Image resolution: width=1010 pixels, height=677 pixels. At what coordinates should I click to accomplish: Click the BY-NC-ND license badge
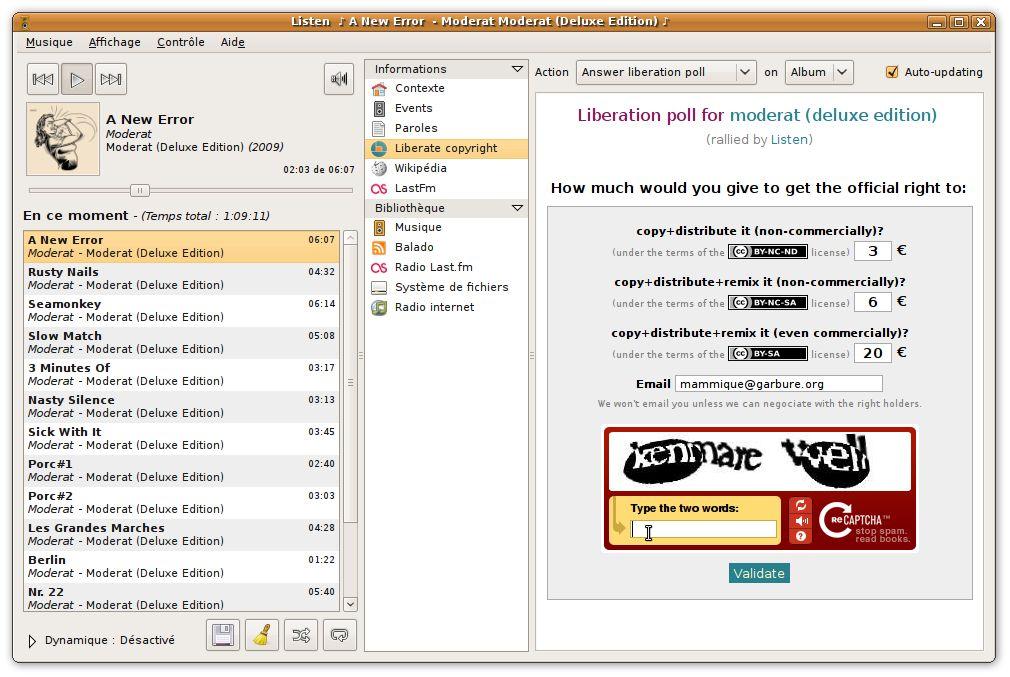(768, 251)
